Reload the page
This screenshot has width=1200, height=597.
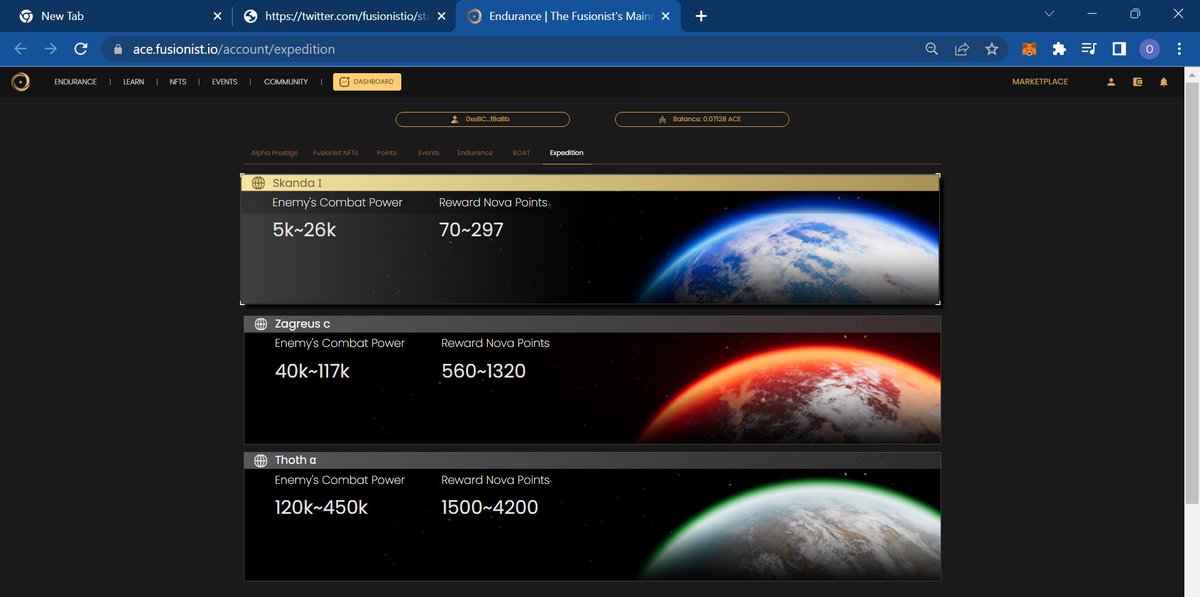coord(81,48)
